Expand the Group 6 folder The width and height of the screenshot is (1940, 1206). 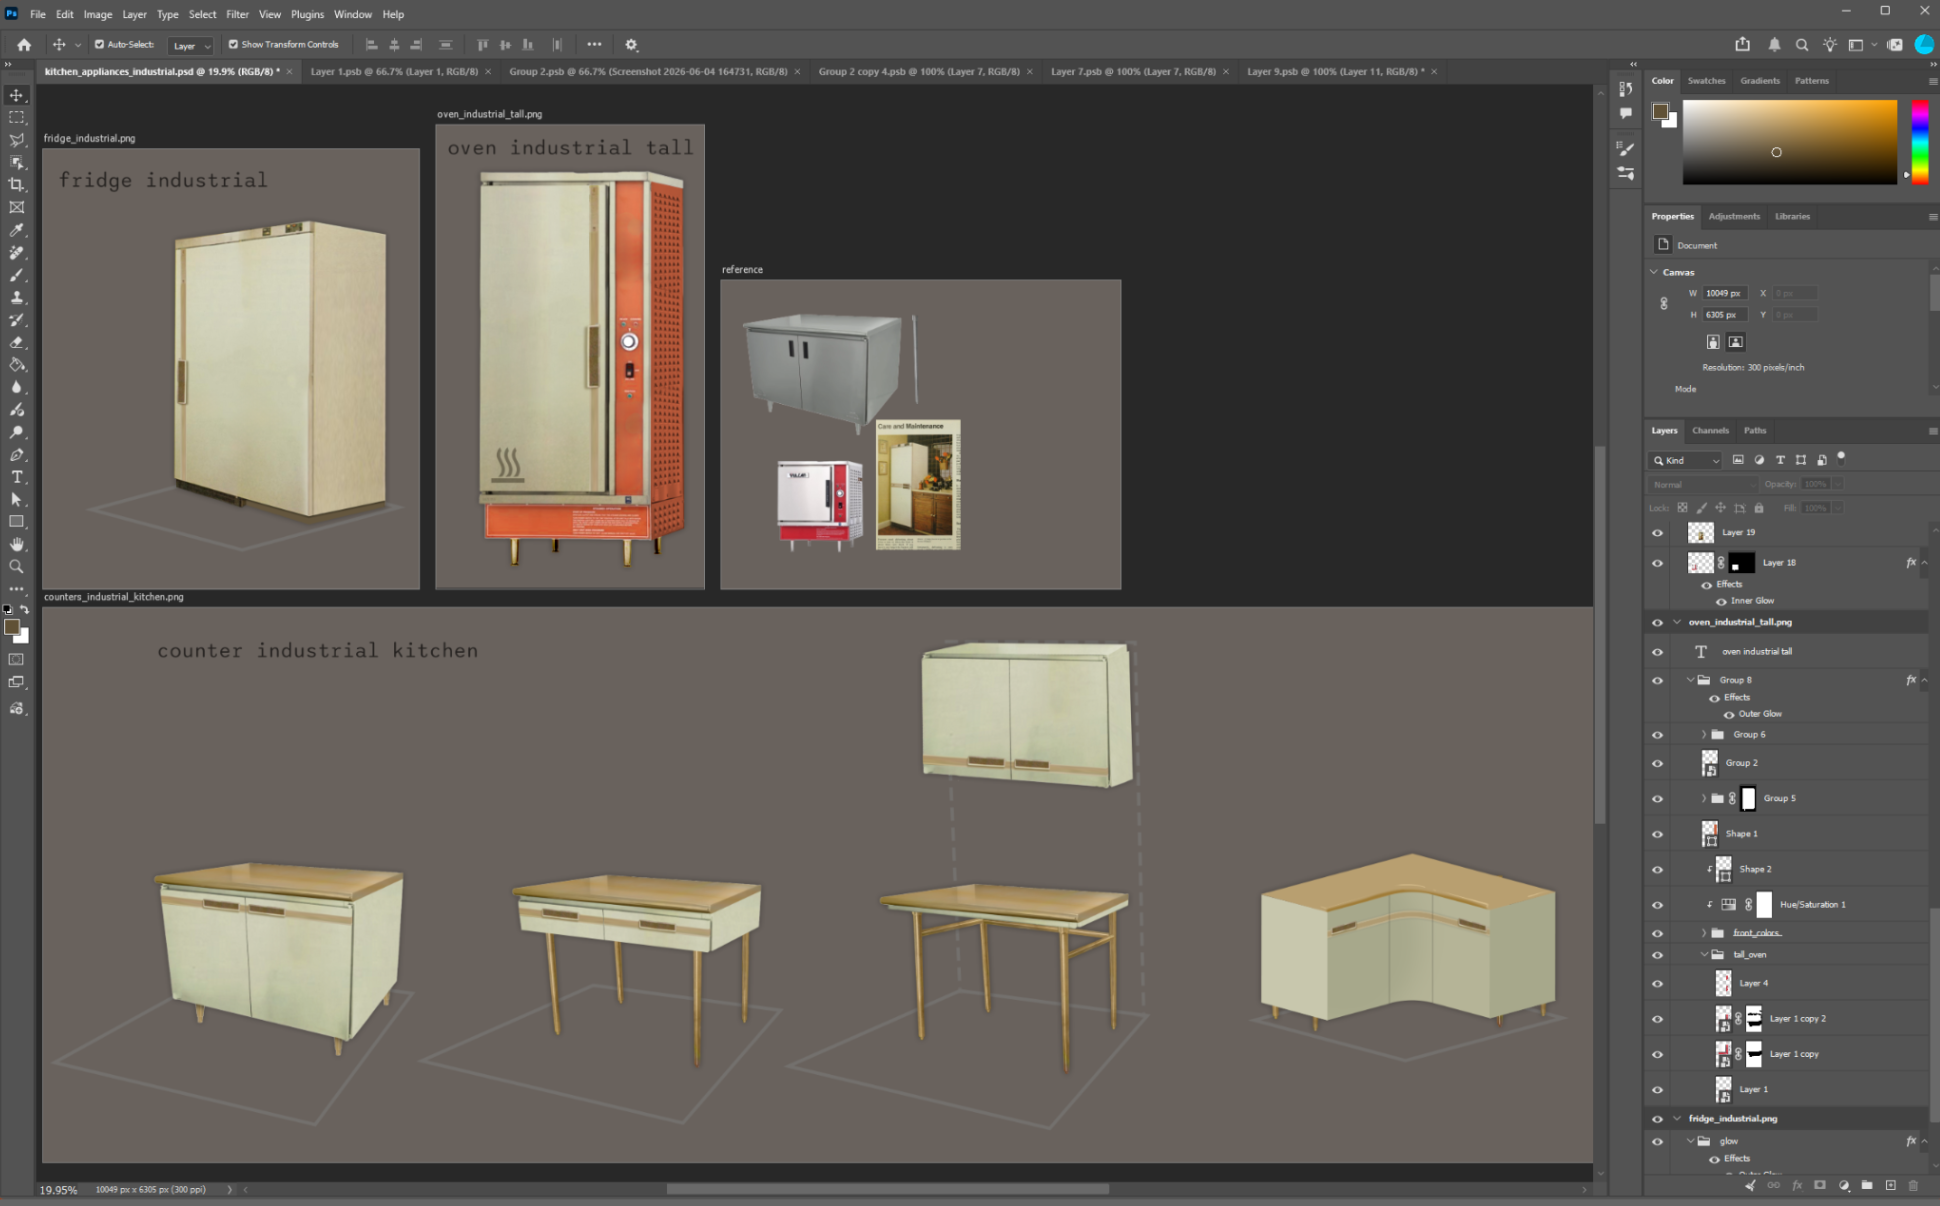click(x=1704, y=734)
